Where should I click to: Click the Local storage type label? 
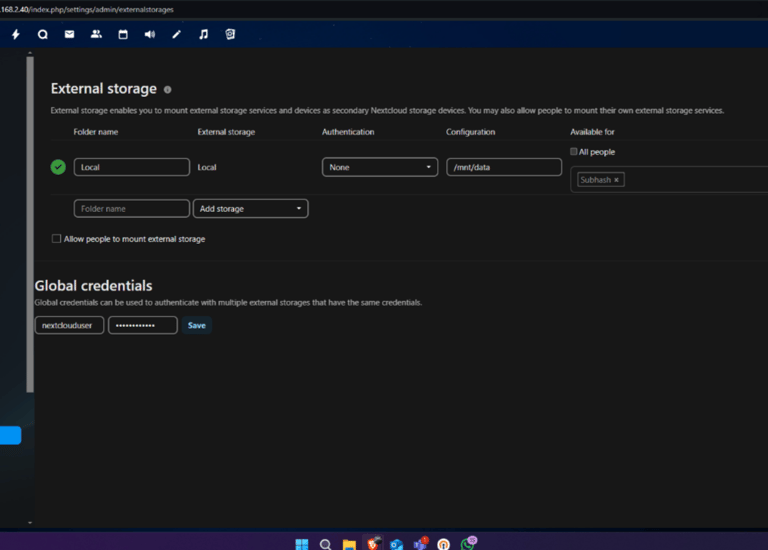(x=207, y=167)
